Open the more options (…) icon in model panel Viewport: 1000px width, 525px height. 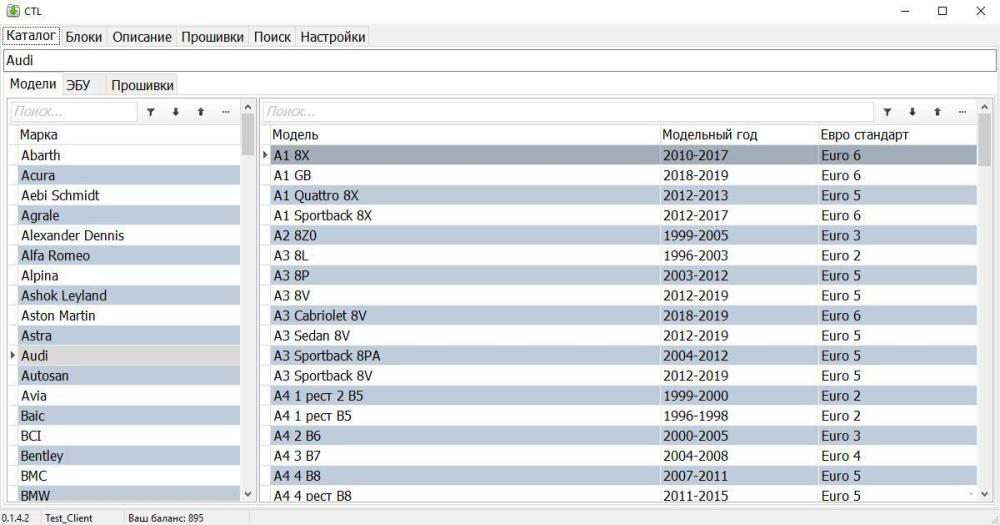tap(962, 112)
